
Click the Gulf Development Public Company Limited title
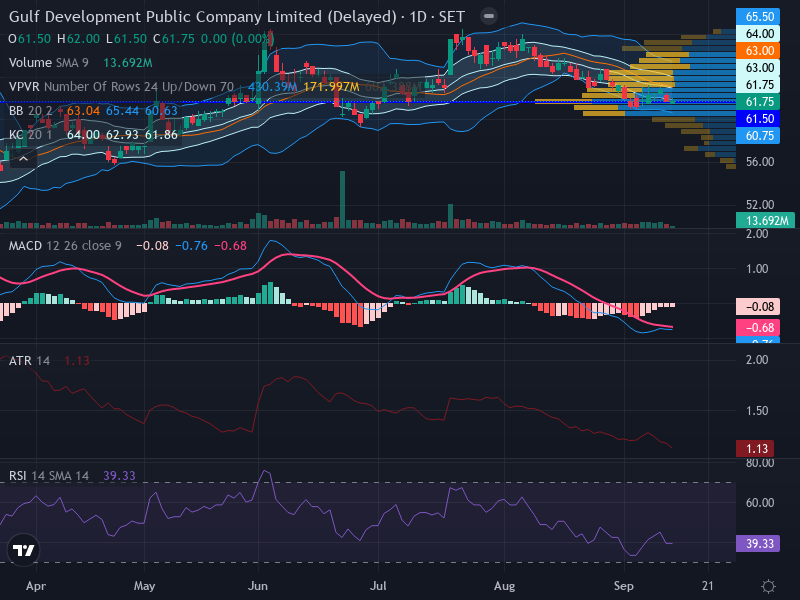(202, 17)
